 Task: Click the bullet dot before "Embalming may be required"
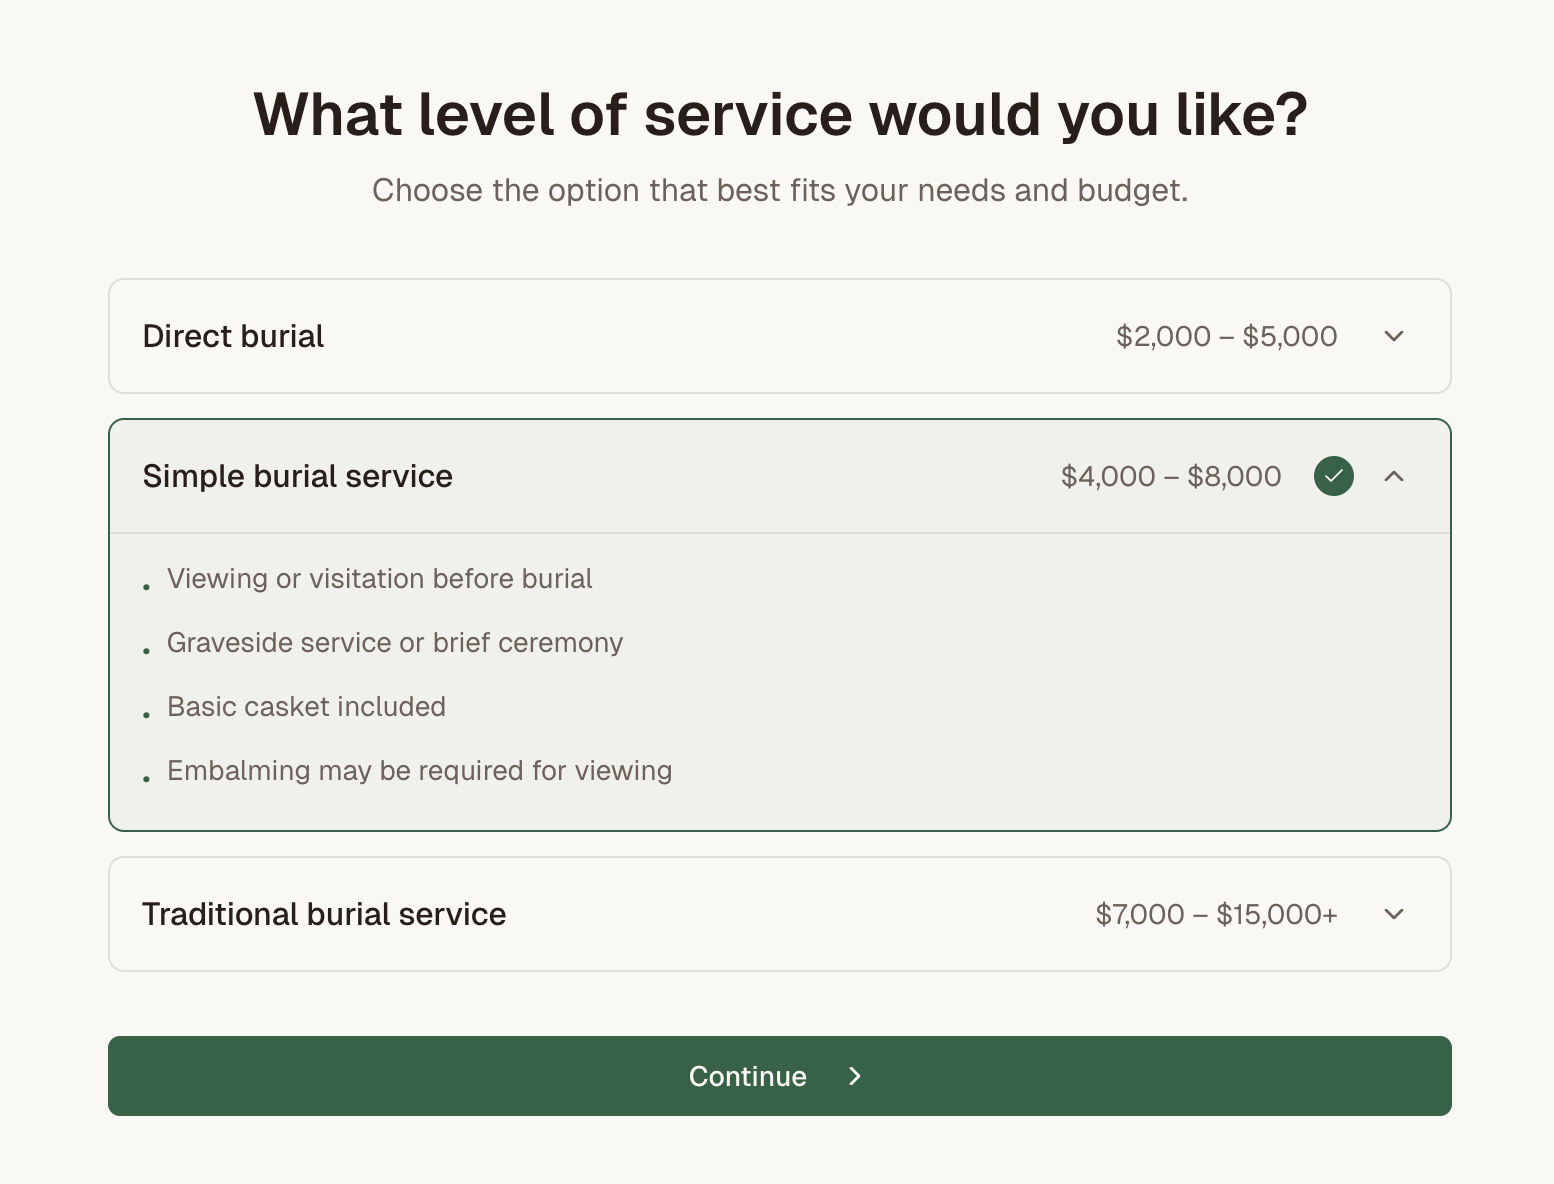pos(147,779)
